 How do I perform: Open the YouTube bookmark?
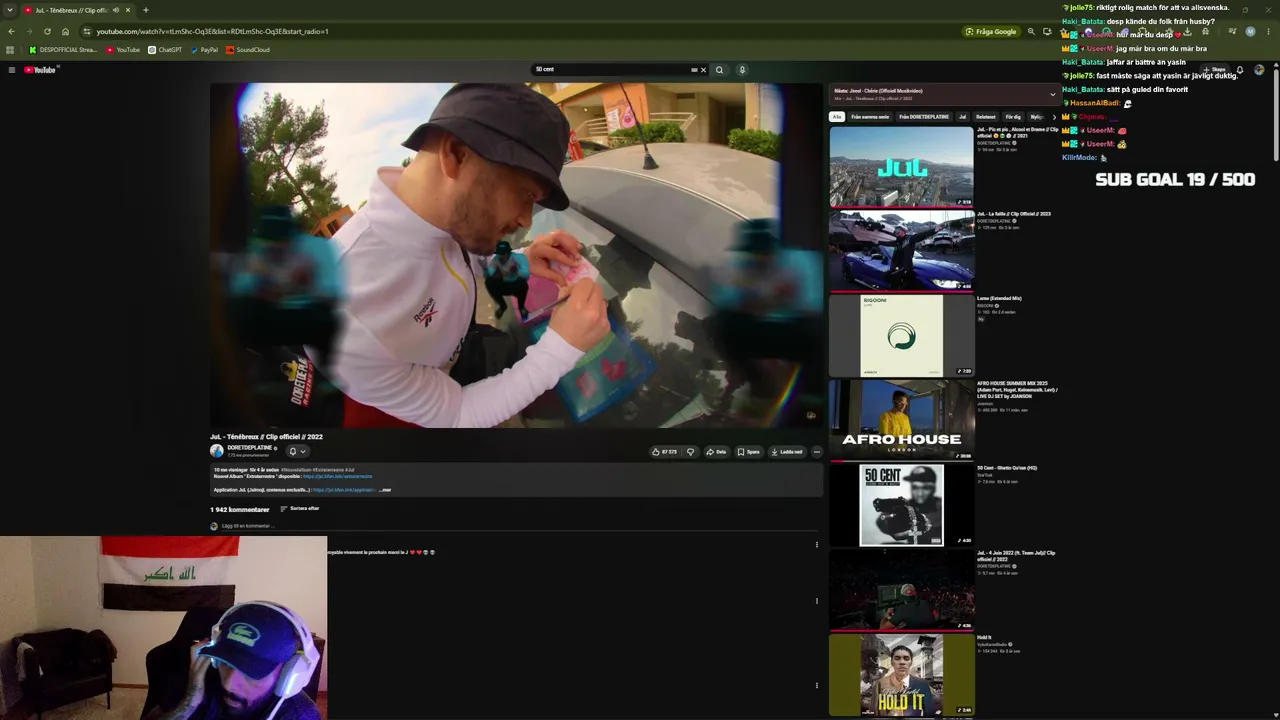click(123, 50)
